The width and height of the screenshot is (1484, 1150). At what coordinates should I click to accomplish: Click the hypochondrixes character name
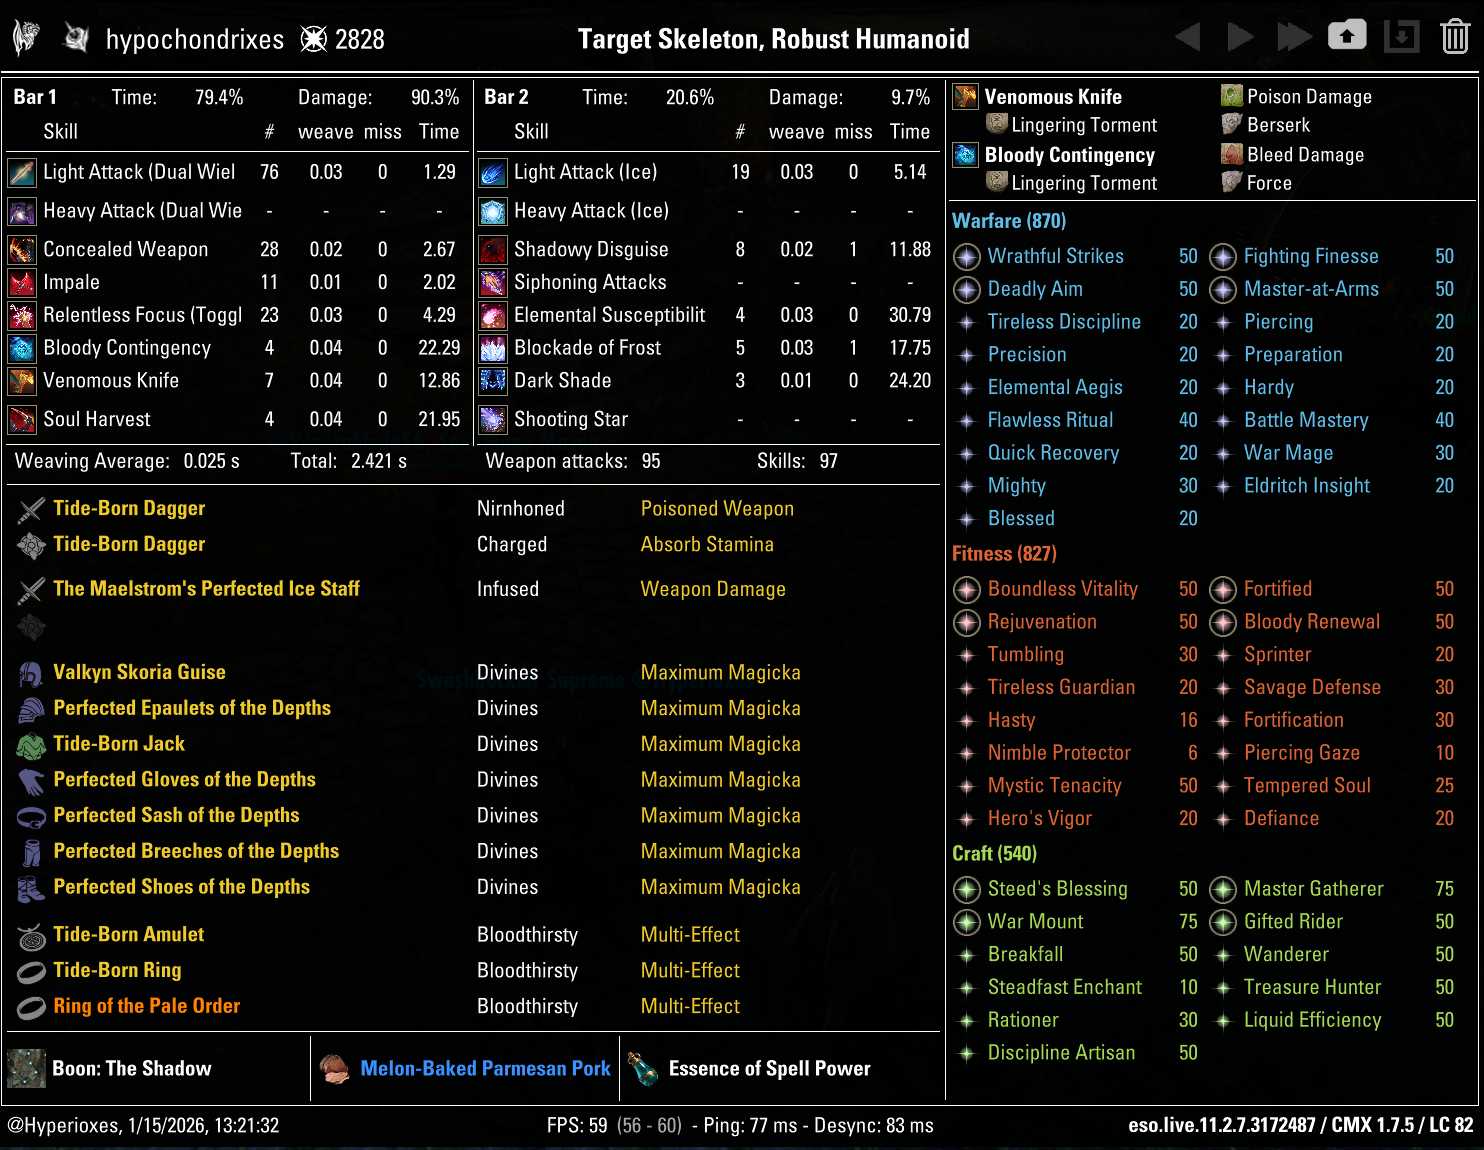[195, 40]
